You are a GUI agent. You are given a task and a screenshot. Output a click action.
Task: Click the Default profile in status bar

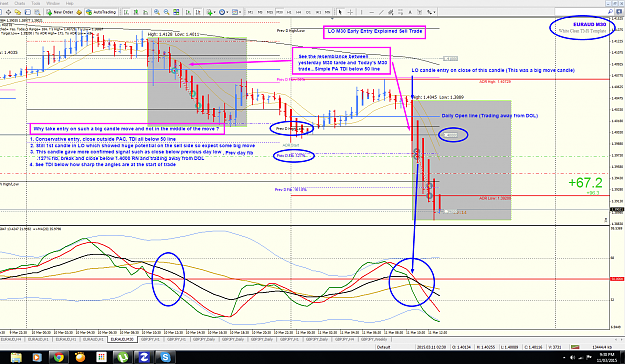(x=383, y=347)
